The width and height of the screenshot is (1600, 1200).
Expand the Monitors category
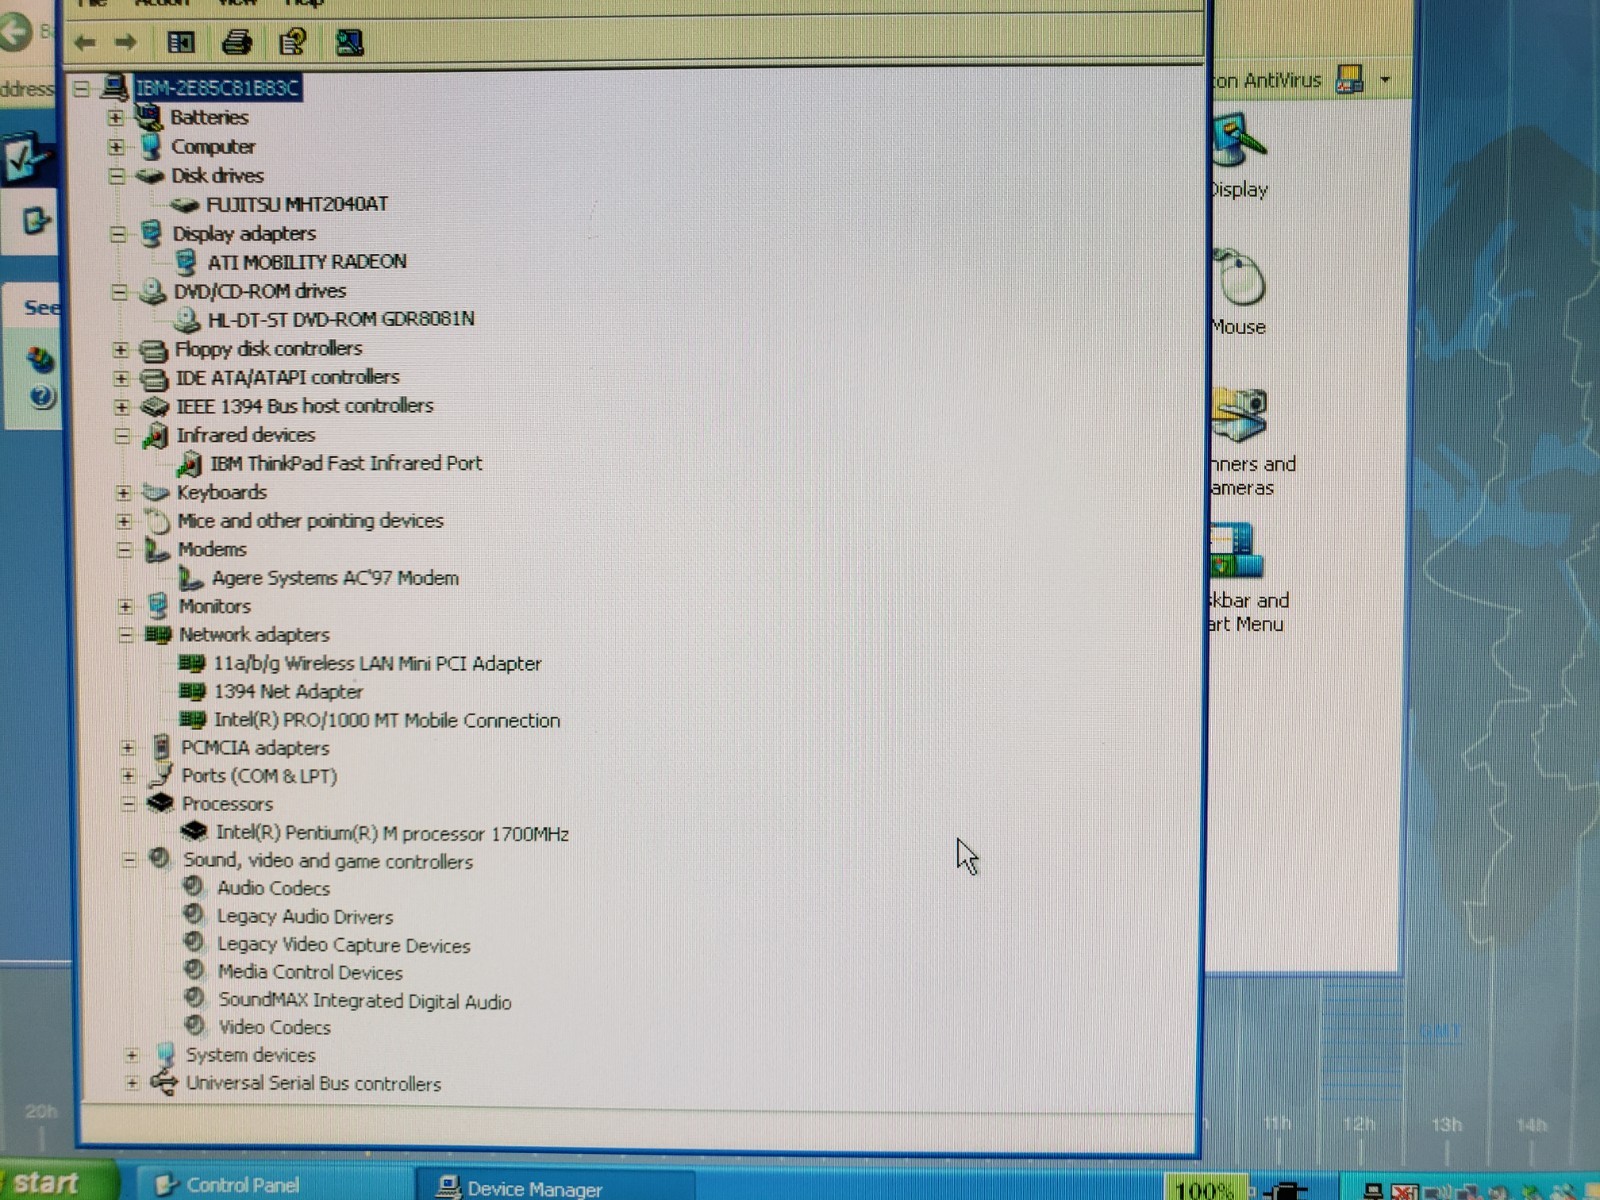[x=125, y=606]
